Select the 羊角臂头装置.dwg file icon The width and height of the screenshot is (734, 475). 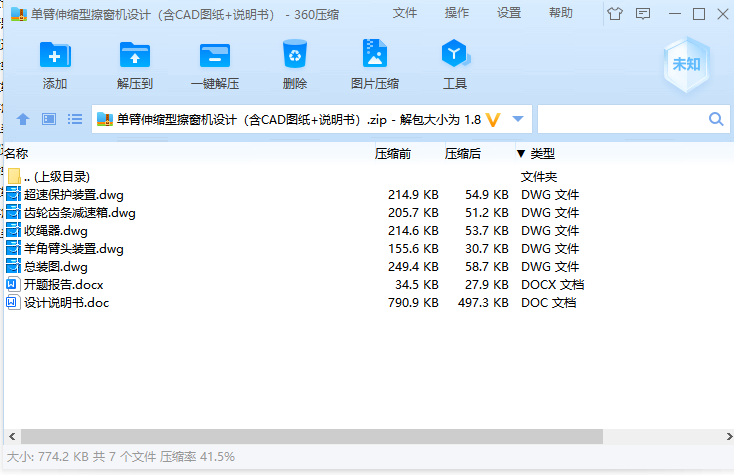[13, 248]
